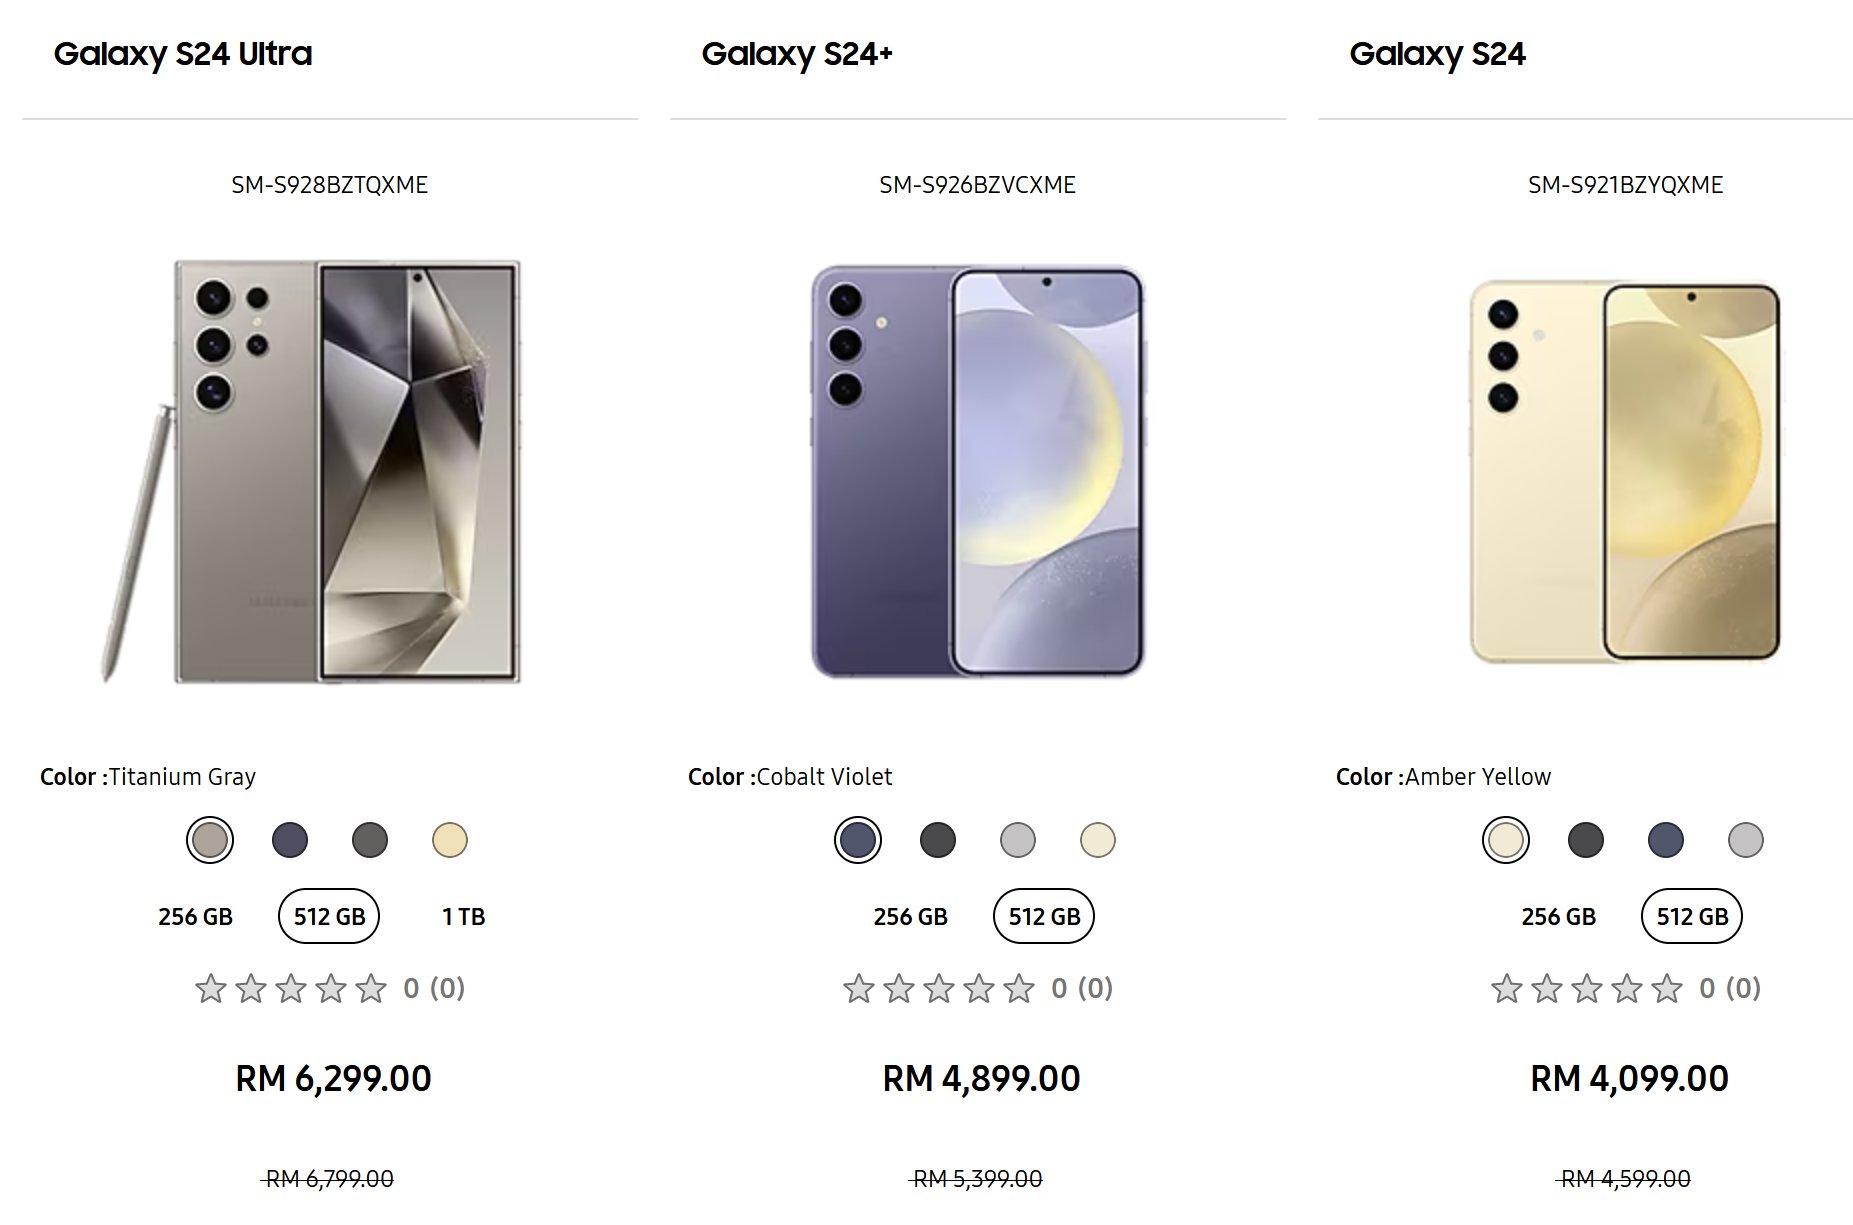Click the fifth star under Galaxy S24

pos(1666,988)
